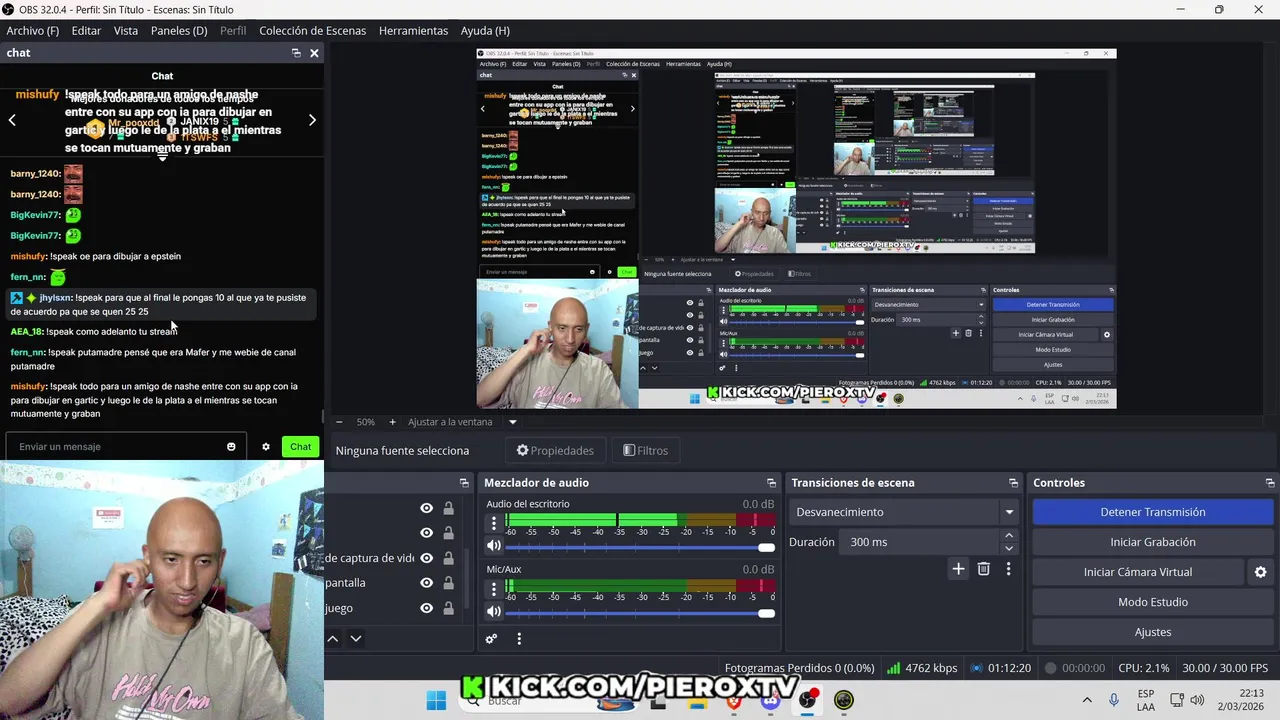Delete transition using the trash icon
The image size is (1280, 720).
point(984,569)
